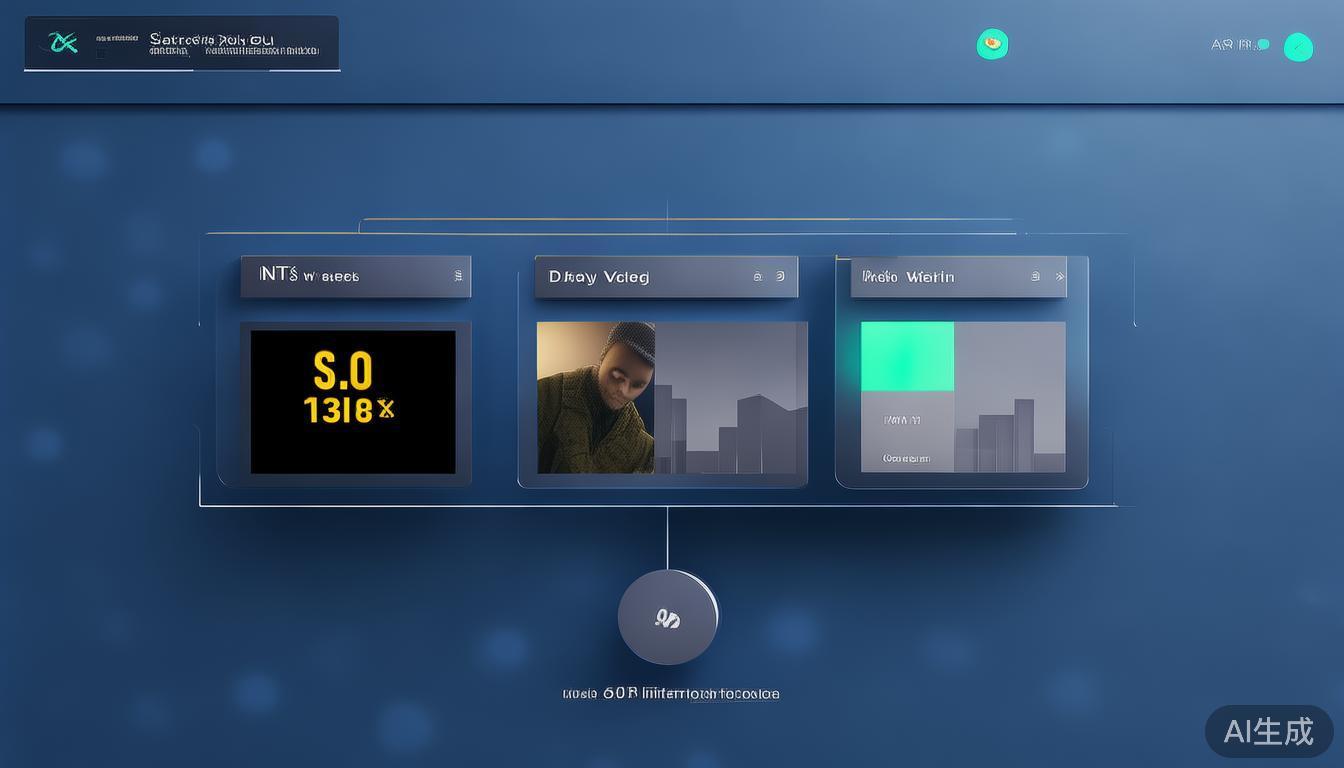Click the teal circular button at far top-right
This screenshot has width=1344, height=768.
(1298, 47)
